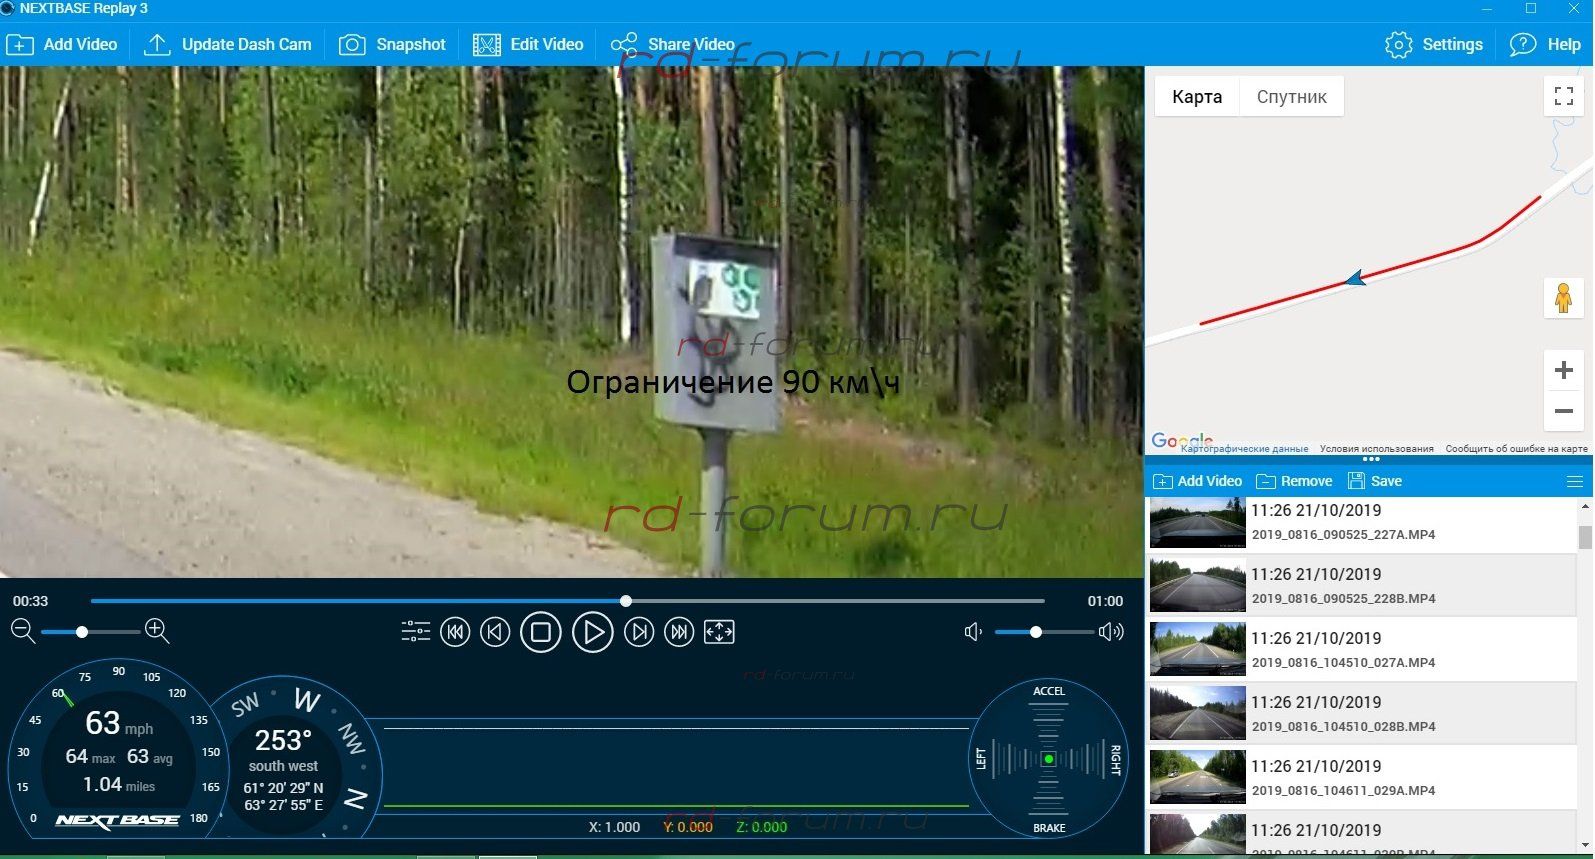
Task: Open playback adjustments sliders icon
Action: tap(415, 632)
